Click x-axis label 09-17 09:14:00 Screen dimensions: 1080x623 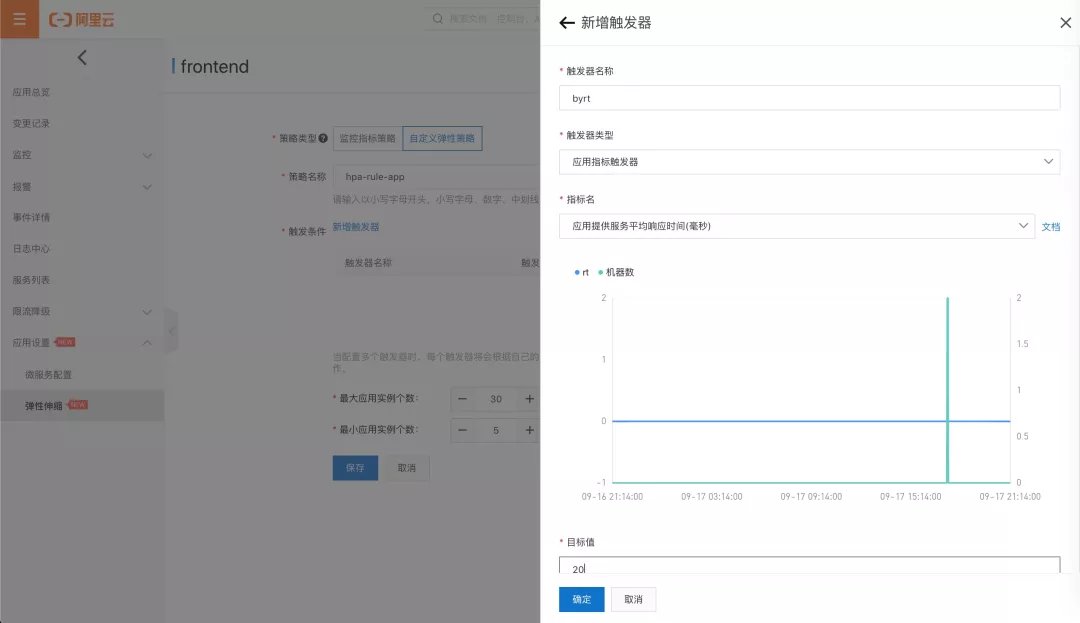click(x=811, y=496)
